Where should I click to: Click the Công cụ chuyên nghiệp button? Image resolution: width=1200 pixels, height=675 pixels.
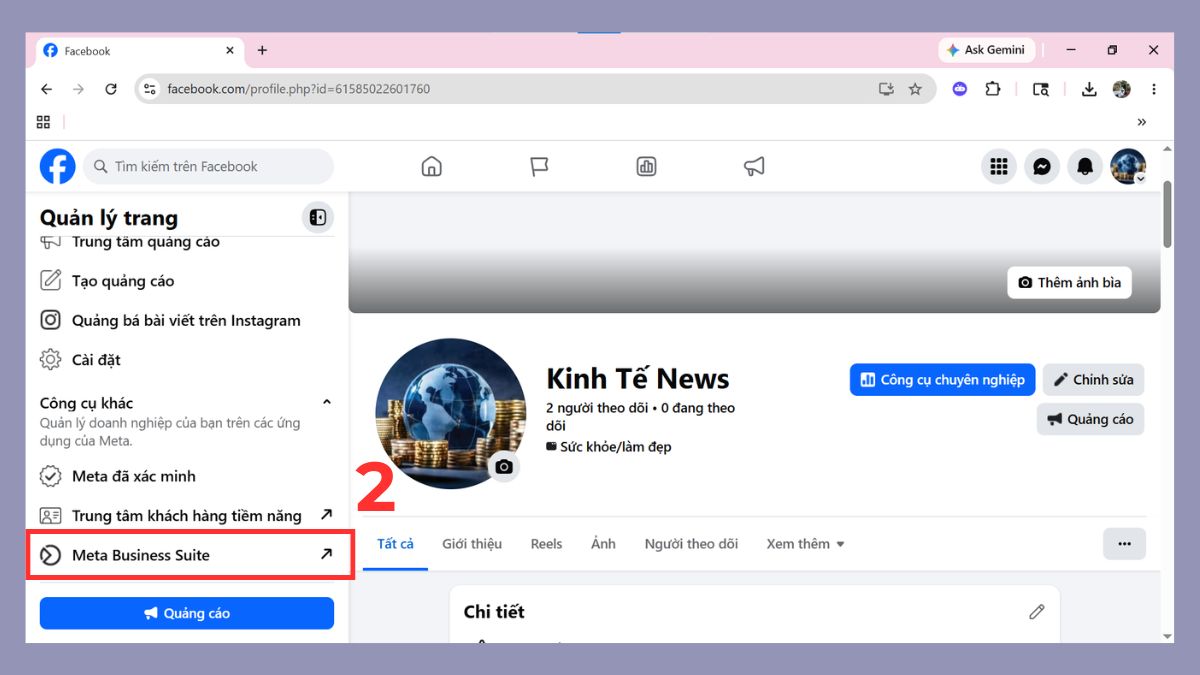[942, 380]
